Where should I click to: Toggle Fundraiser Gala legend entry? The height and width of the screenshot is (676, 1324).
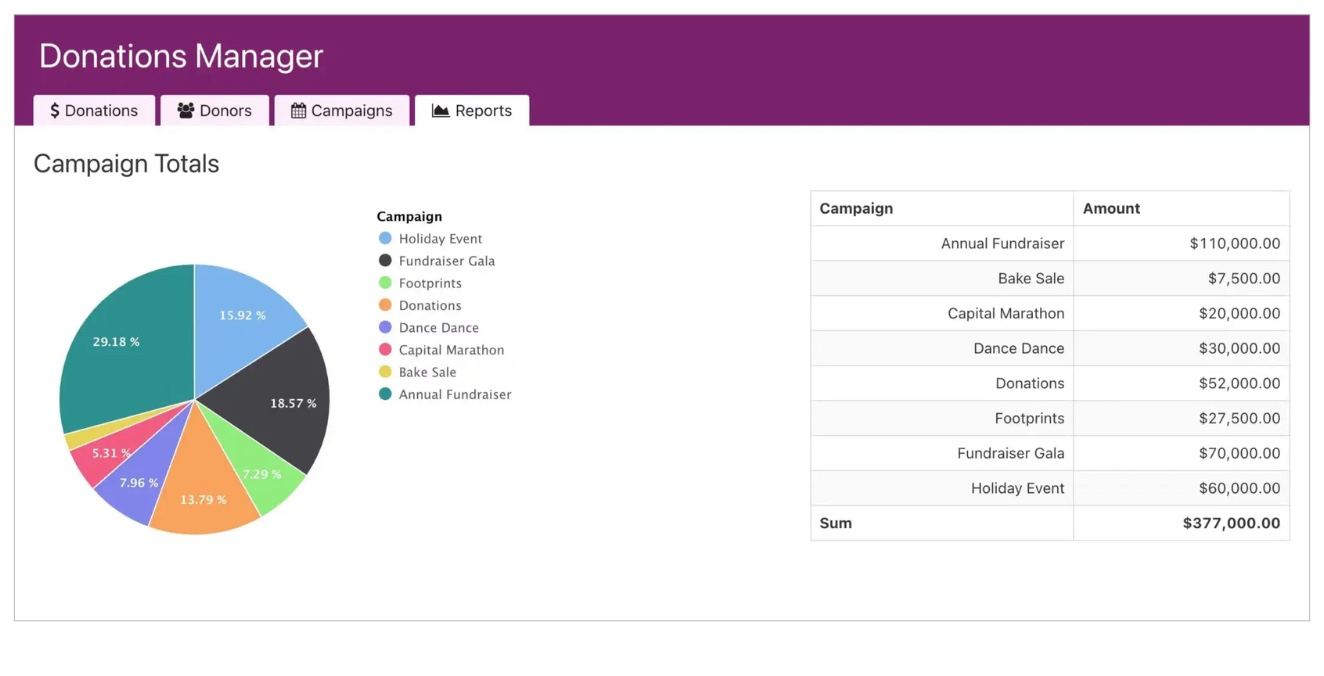pos(446,261)
